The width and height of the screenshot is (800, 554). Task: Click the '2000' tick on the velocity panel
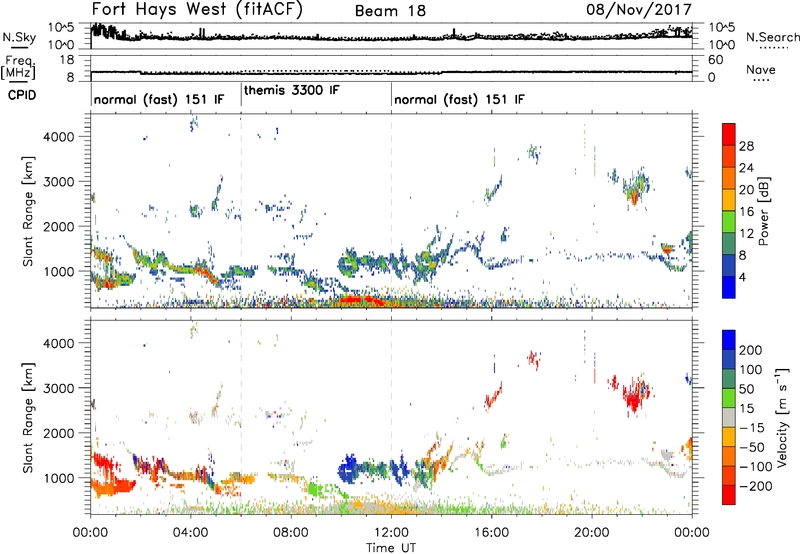[59, 433]
